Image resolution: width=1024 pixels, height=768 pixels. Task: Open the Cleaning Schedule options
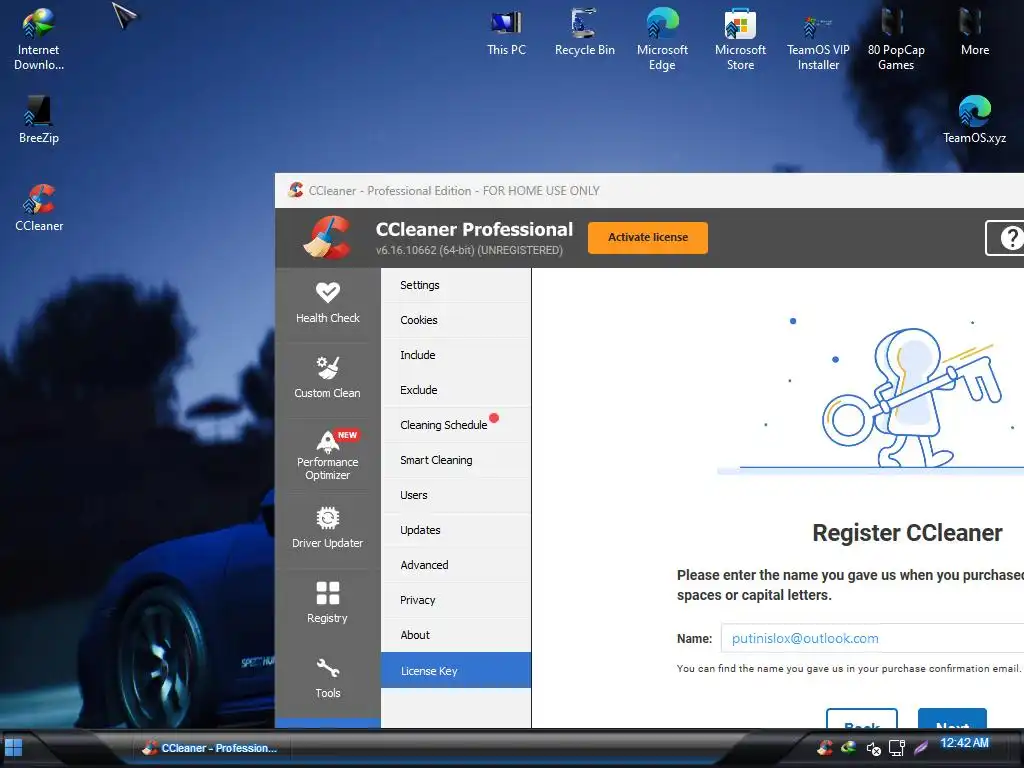tap(456, 425)
